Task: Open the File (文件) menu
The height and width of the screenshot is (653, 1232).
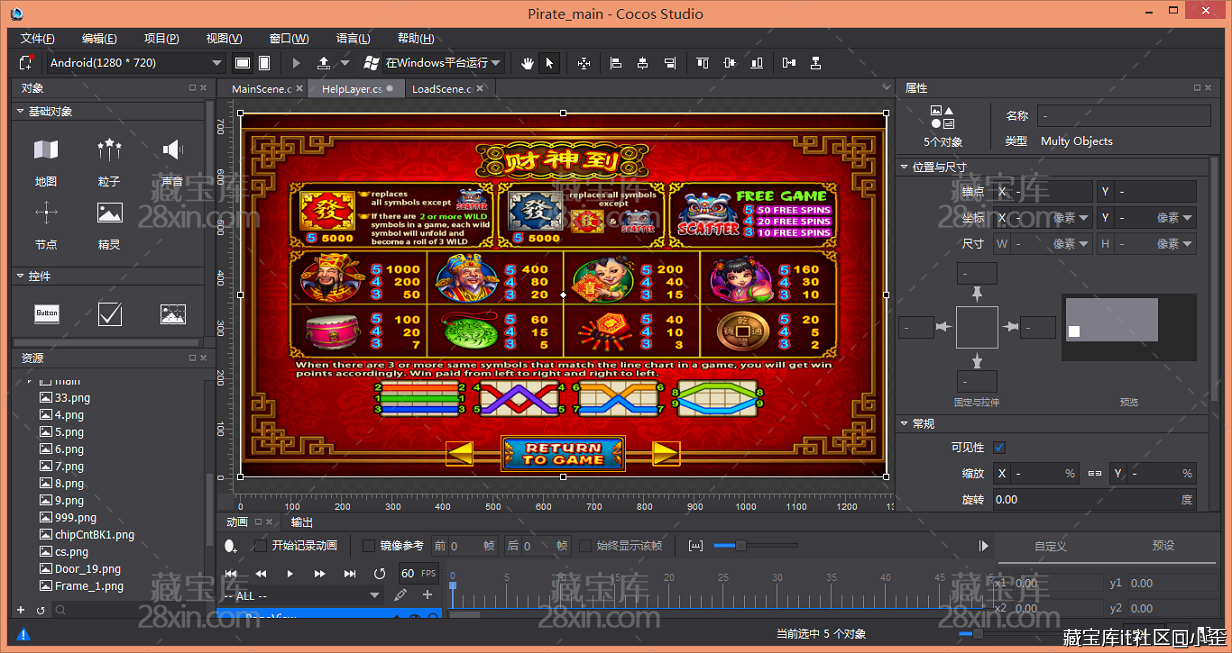Action: click(x=38, y=38)
